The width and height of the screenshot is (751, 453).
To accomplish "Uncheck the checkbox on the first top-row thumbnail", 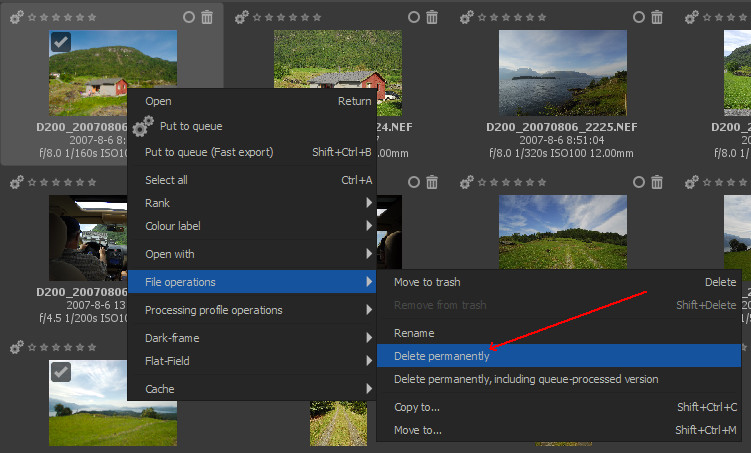I will pyautogui.click(x=60, y=42).
